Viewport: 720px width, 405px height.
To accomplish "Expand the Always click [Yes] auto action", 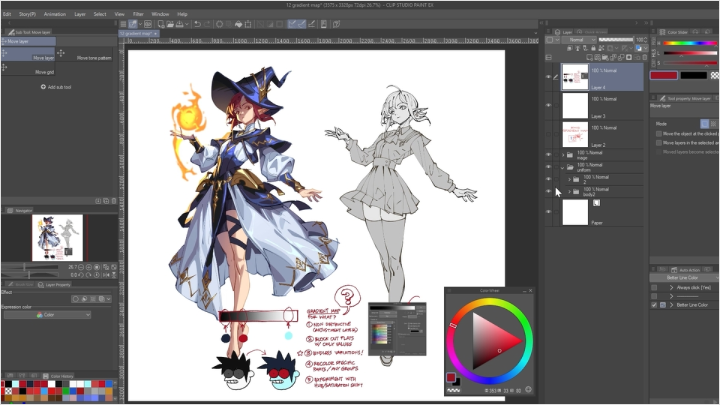I will (671, 287).
